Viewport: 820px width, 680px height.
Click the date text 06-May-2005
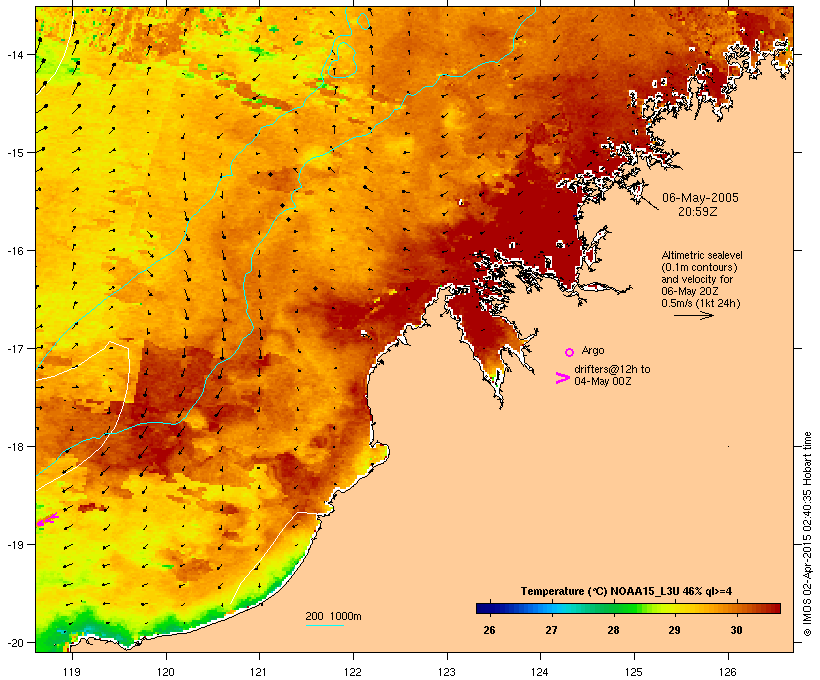pos(700,198)
